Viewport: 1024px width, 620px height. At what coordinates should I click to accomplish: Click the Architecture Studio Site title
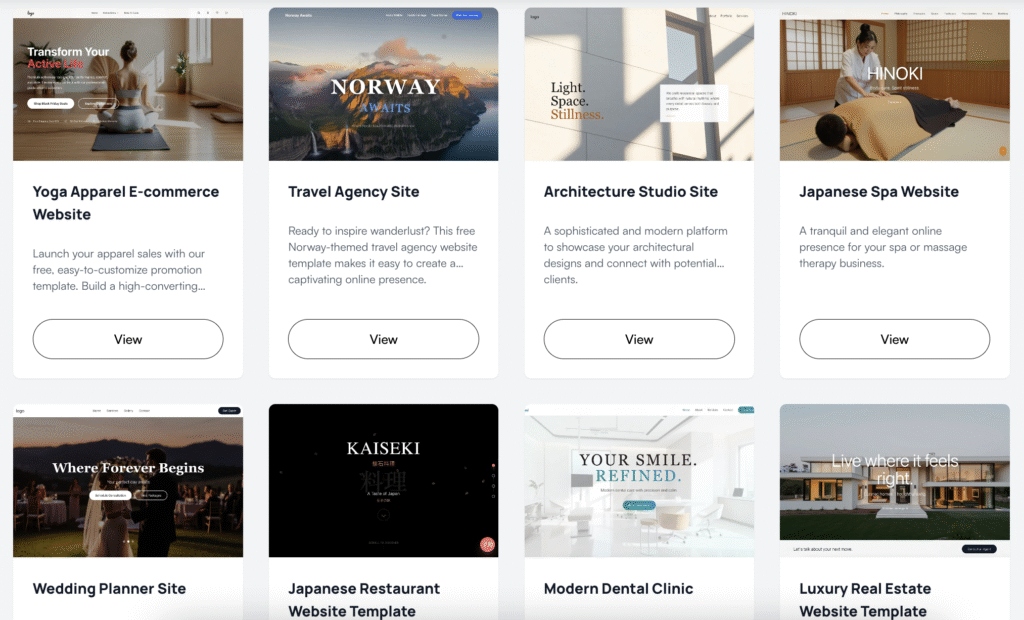(x=630, y=191)
